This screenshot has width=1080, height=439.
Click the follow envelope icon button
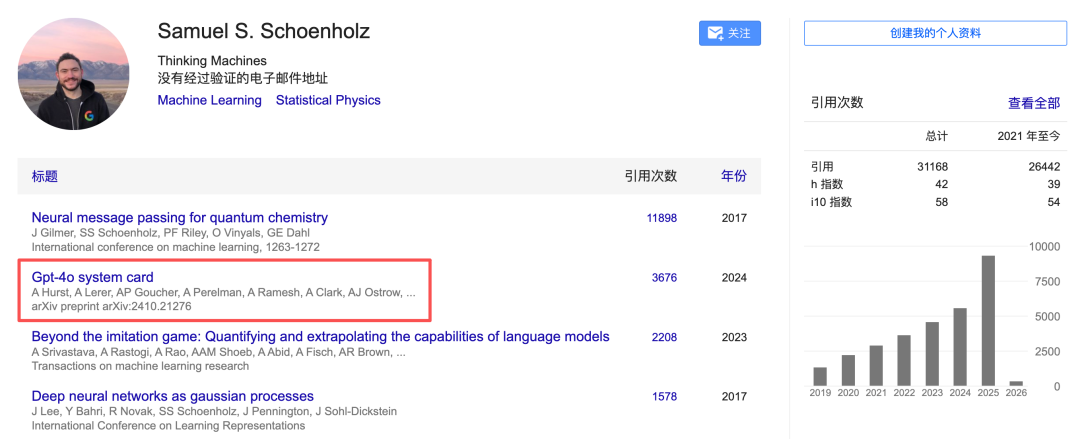729,33
